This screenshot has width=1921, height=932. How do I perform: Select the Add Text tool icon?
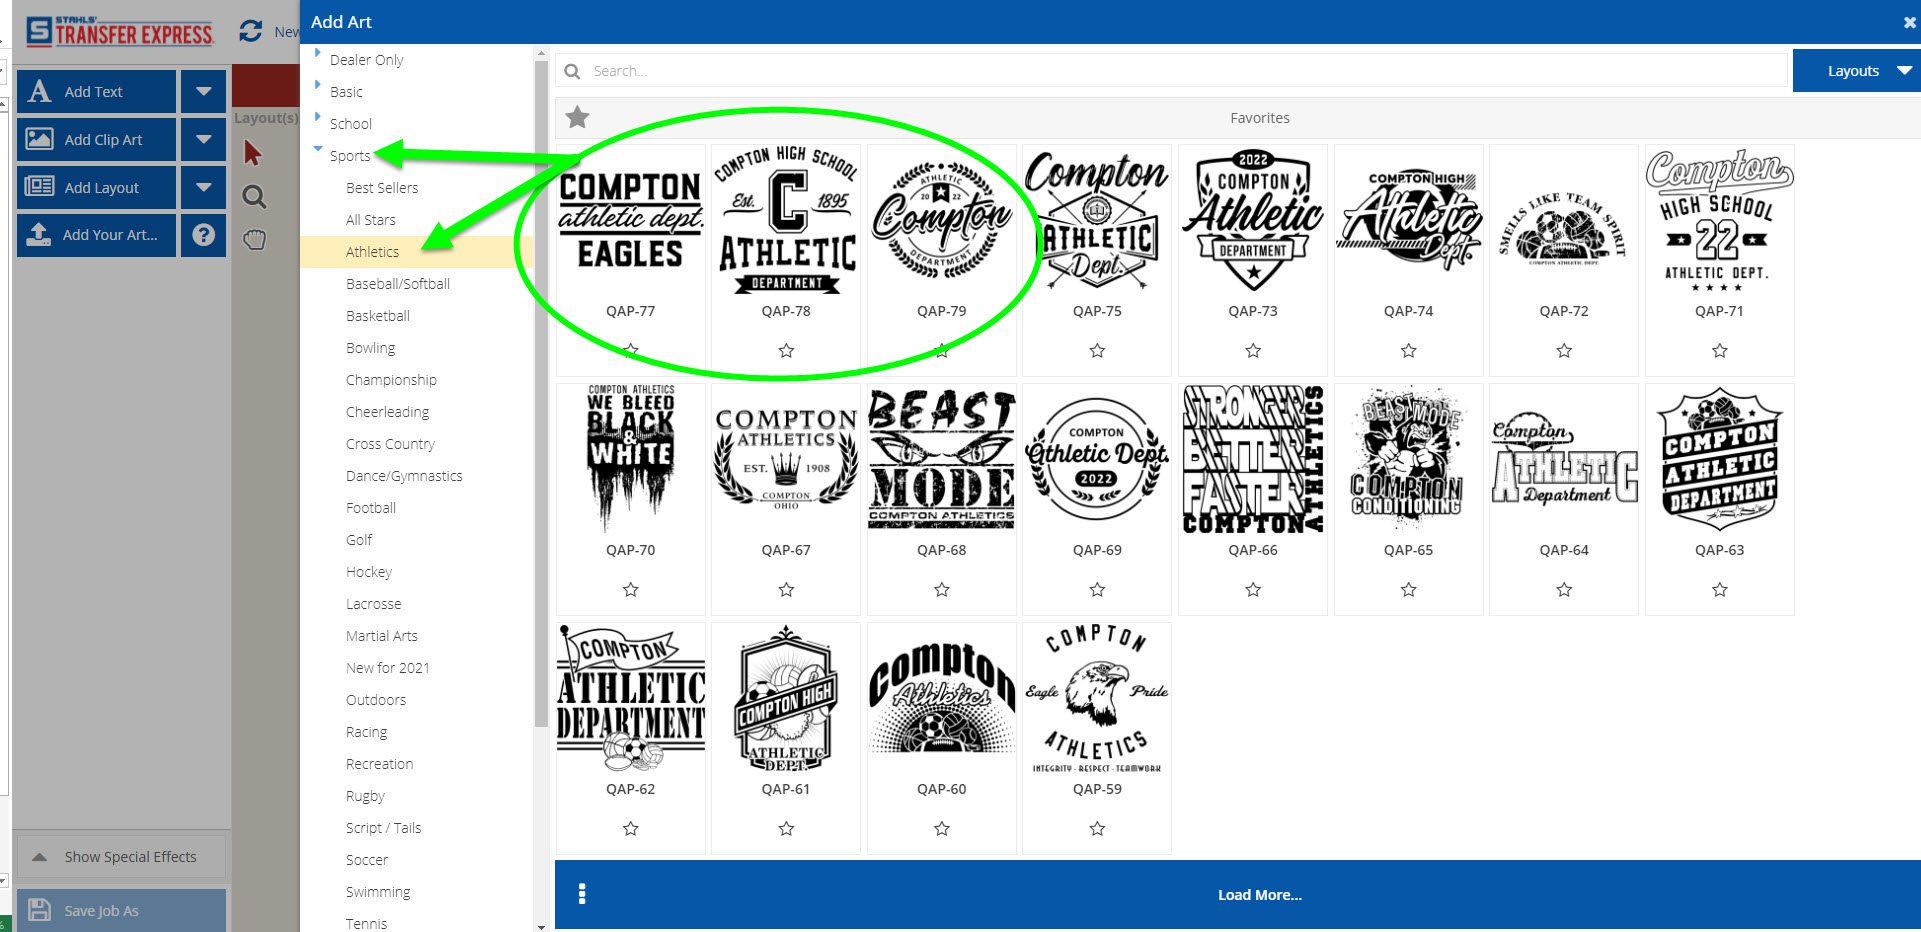pos(39,91)
